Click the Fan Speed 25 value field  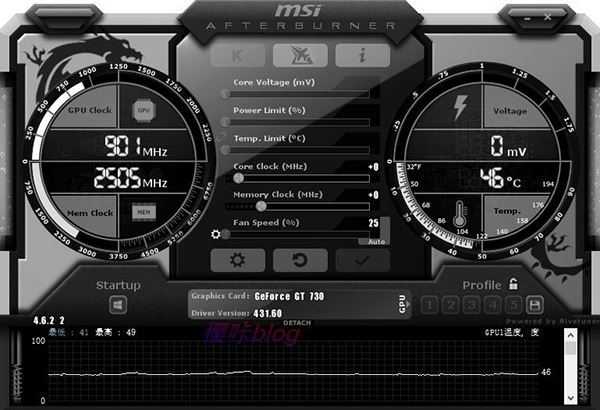pyautogui.click(x=373, y=223)
